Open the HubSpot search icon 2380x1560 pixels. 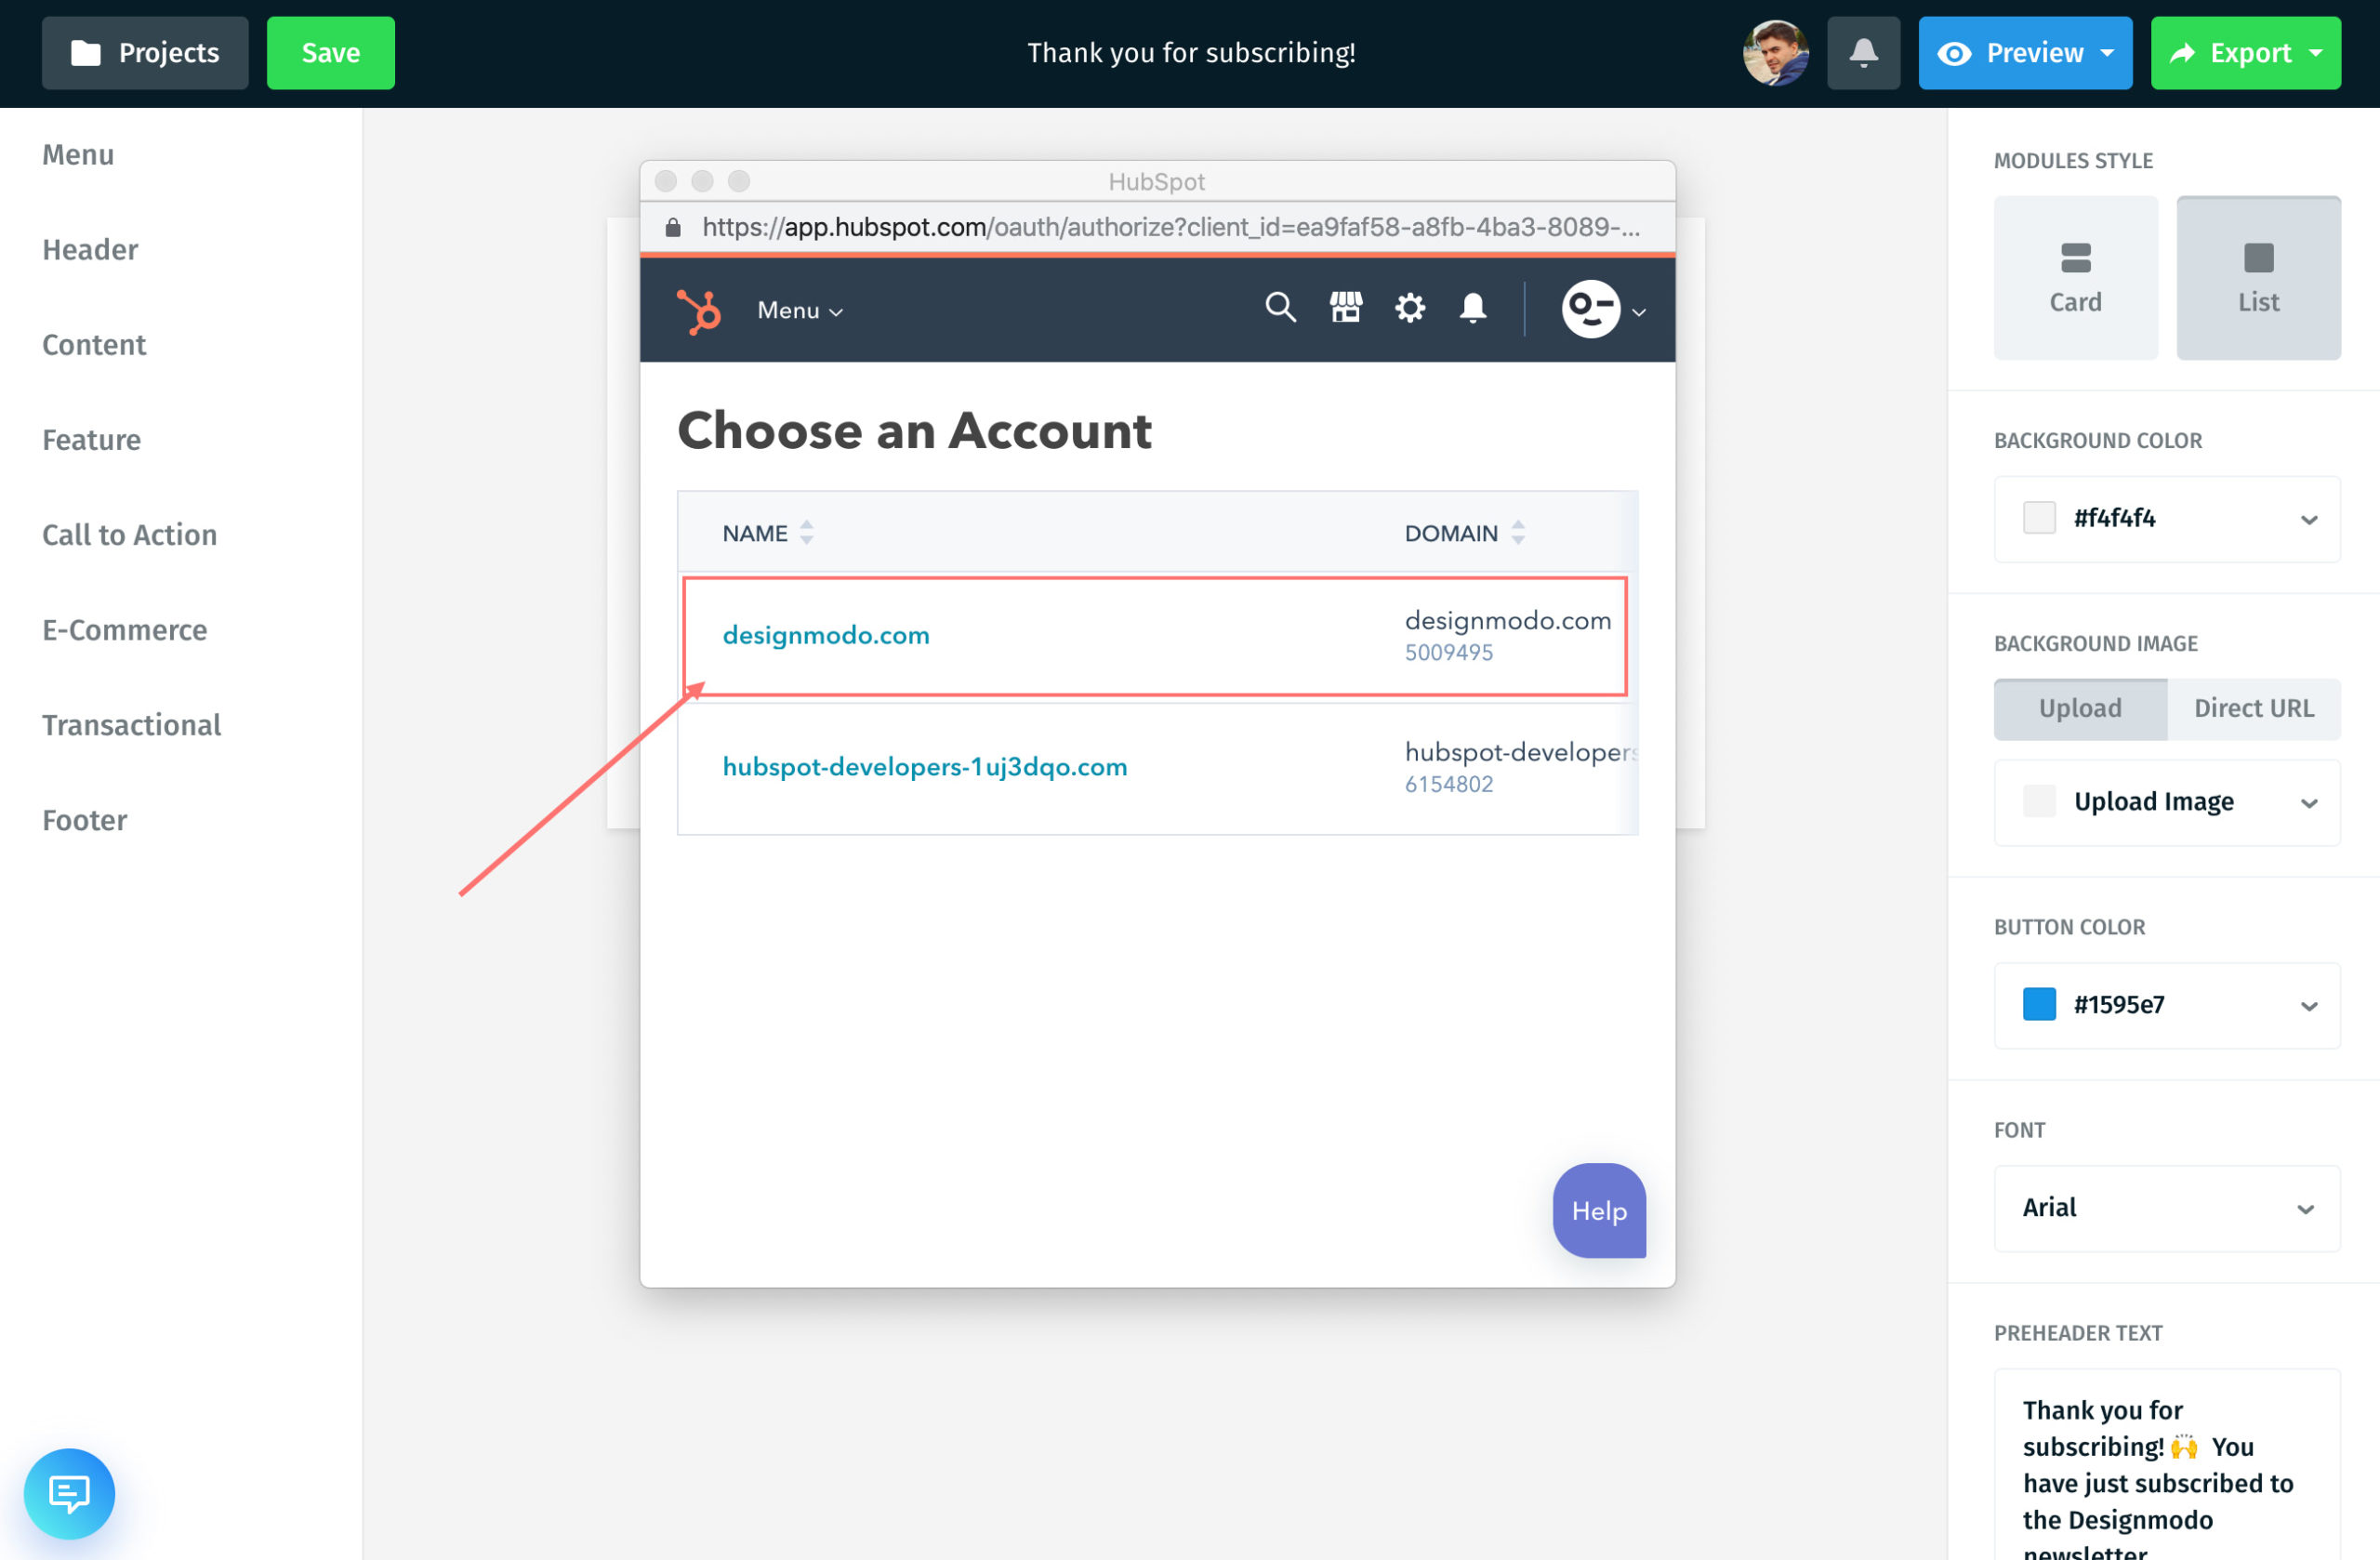pos(1280,307)
